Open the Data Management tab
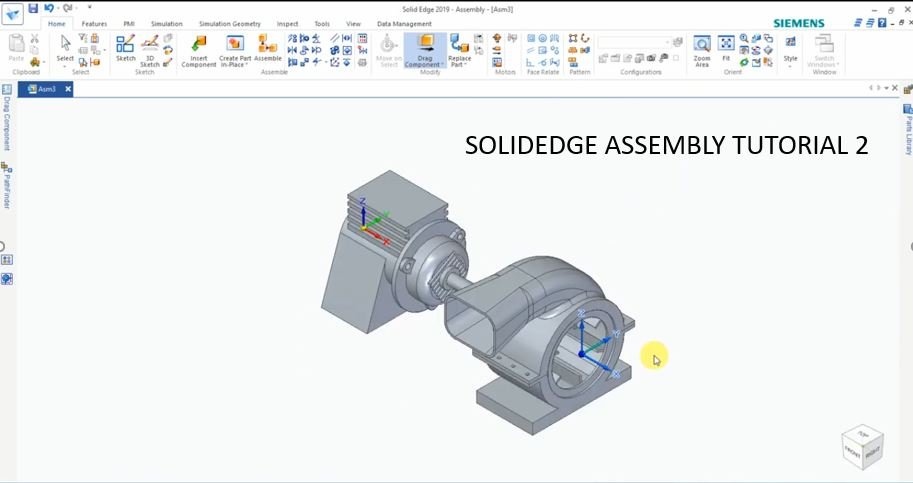 click(x=404, y=24)
